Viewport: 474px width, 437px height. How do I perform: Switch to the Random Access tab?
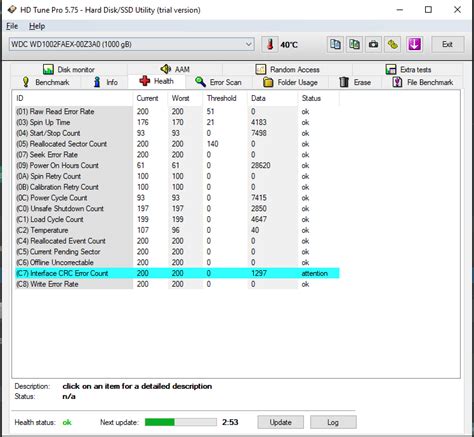(287, 69)
